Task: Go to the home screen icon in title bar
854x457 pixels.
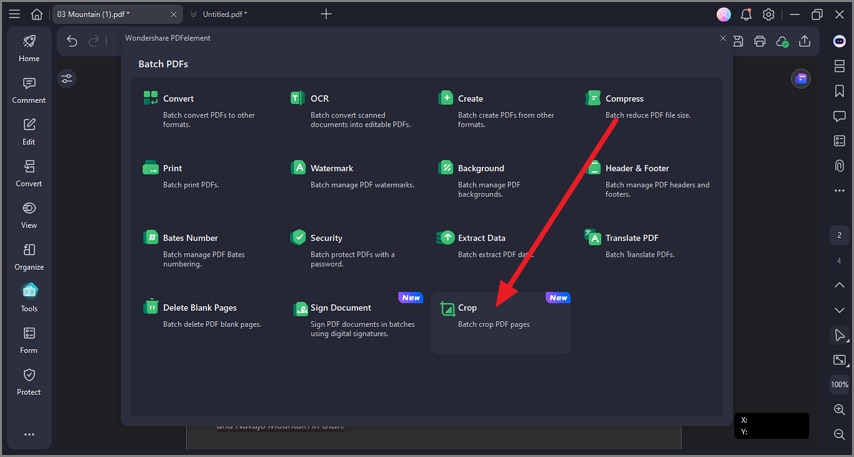Action: pos(36,14)
